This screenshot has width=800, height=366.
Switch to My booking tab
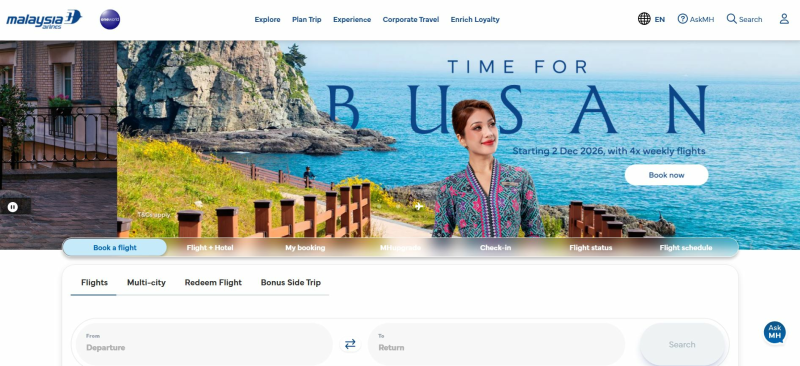tap(305, 248)
